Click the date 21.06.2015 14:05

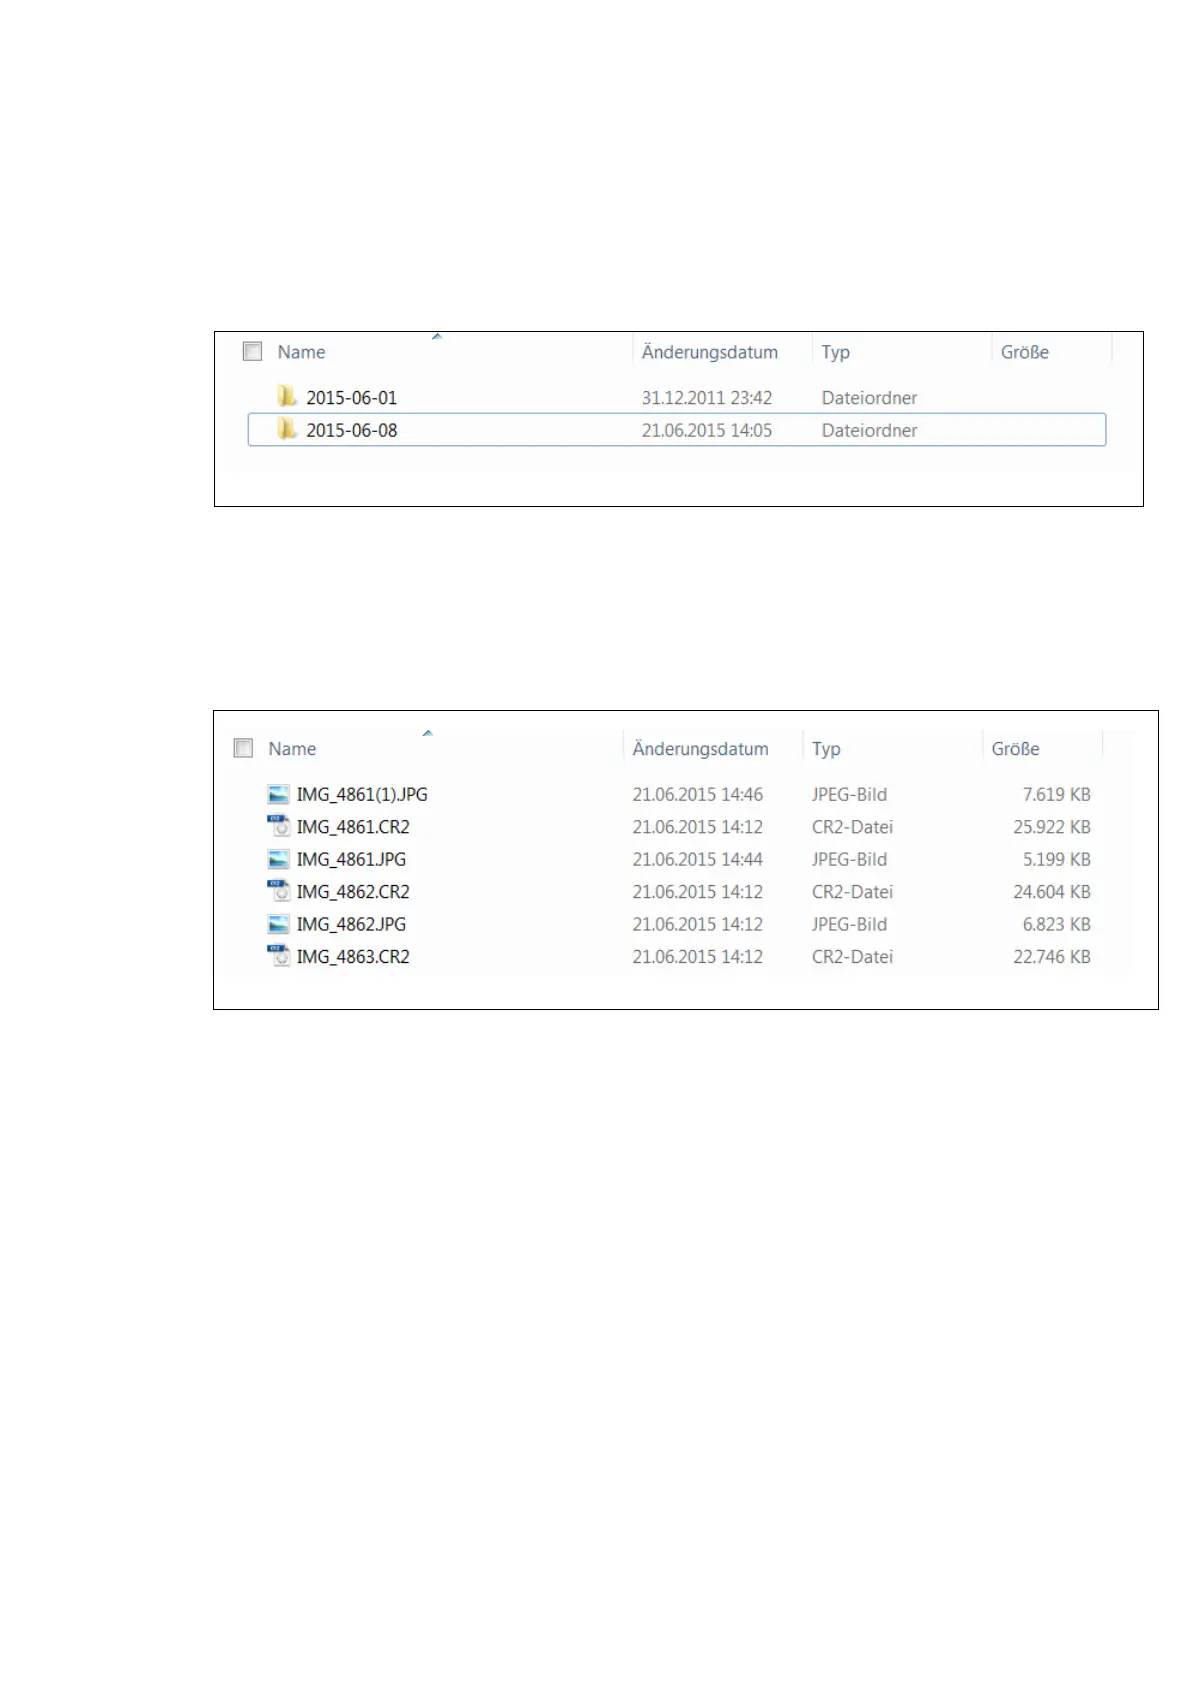coord(707,431)
